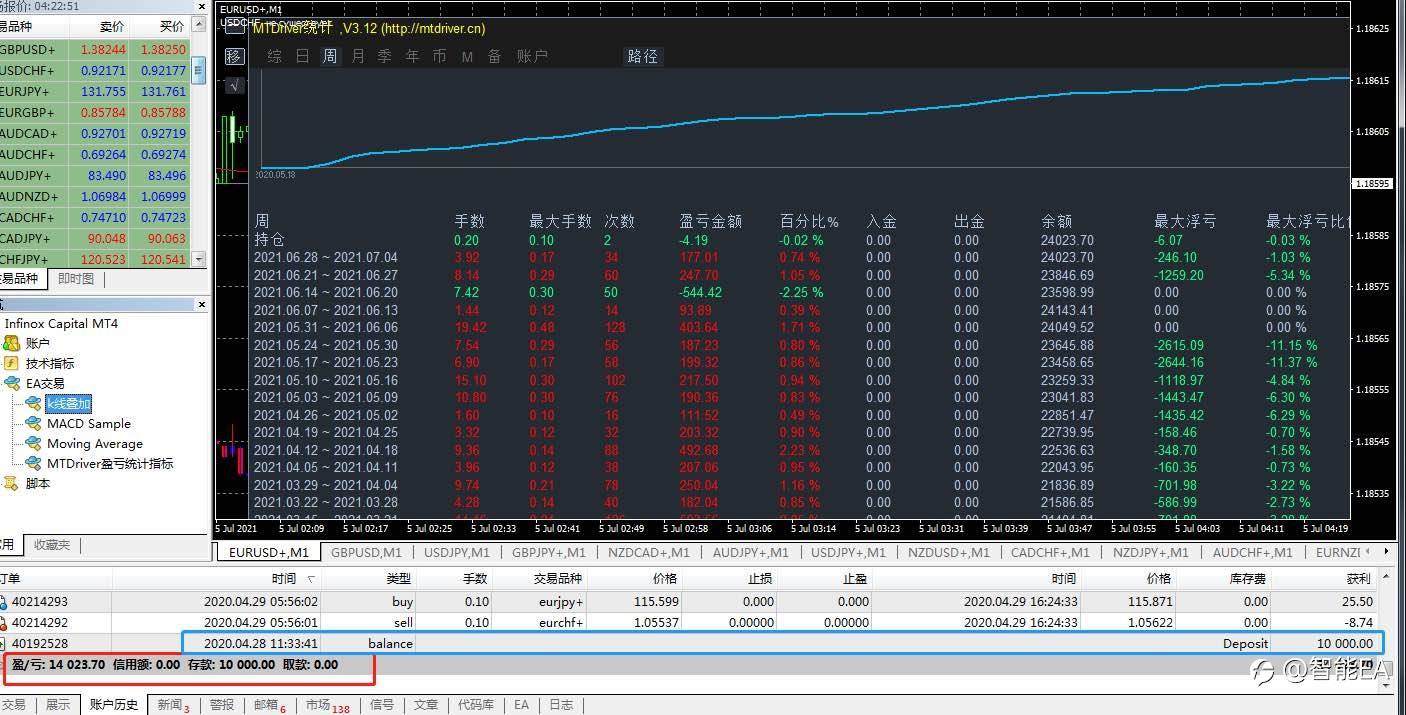Open the GBPUSD,M1 chart tab
Viewport: 1406px width, 715px height.
pyautogui.click(x=365, y=552)
